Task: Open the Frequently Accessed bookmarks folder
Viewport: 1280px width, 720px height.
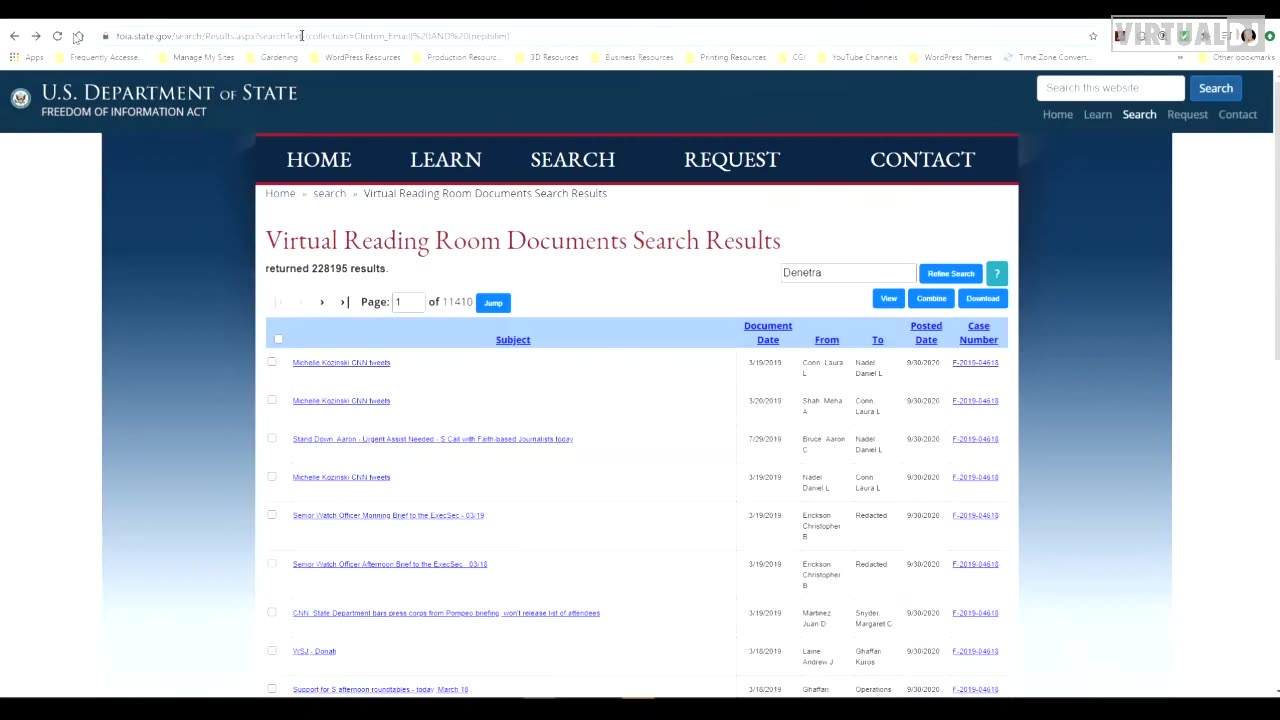Action: tap(97, 57)
